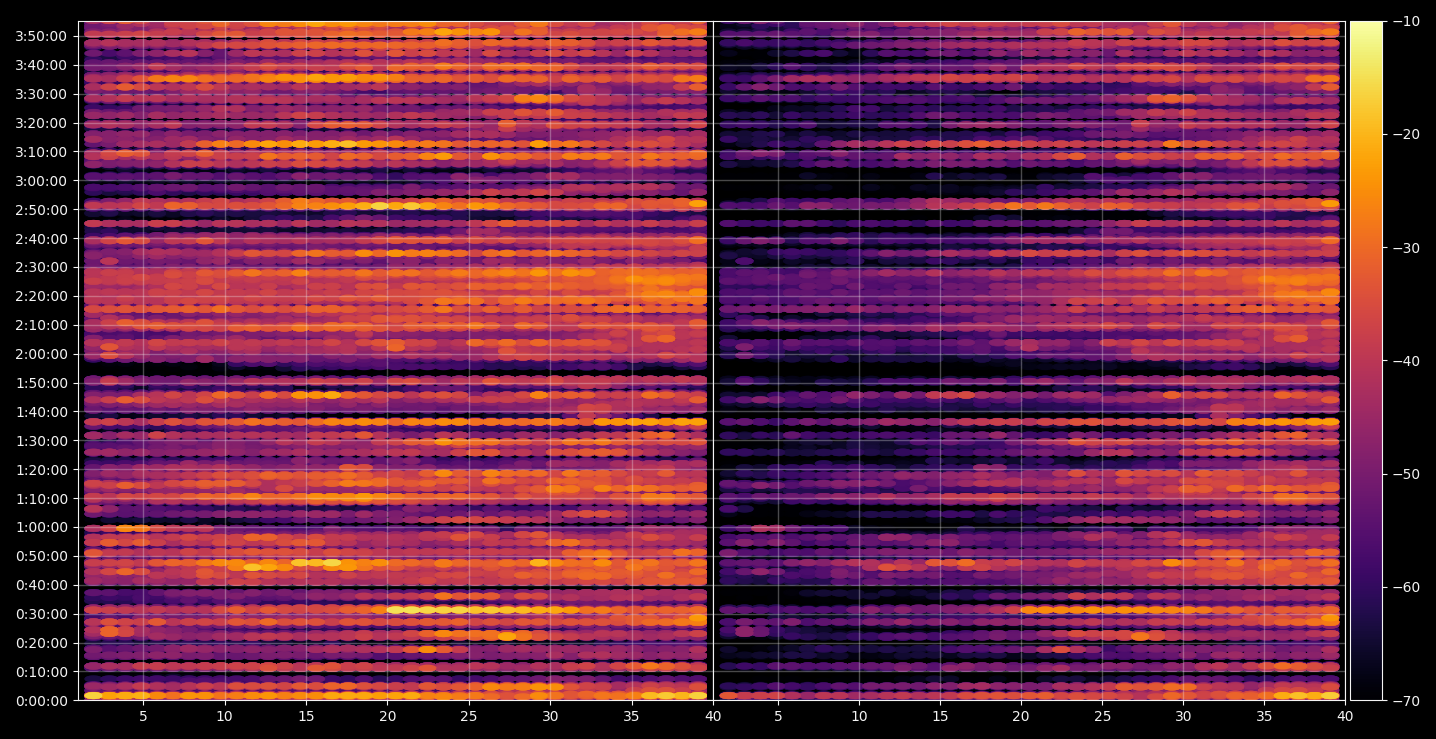
Task: Select the 3:40:00 y-axis tick label
Action: (41, 65)
